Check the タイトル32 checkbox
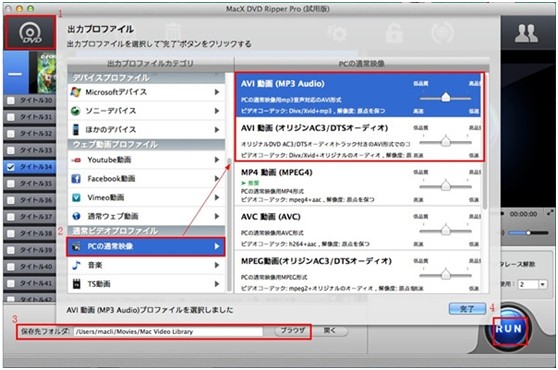 pos(11,133)
